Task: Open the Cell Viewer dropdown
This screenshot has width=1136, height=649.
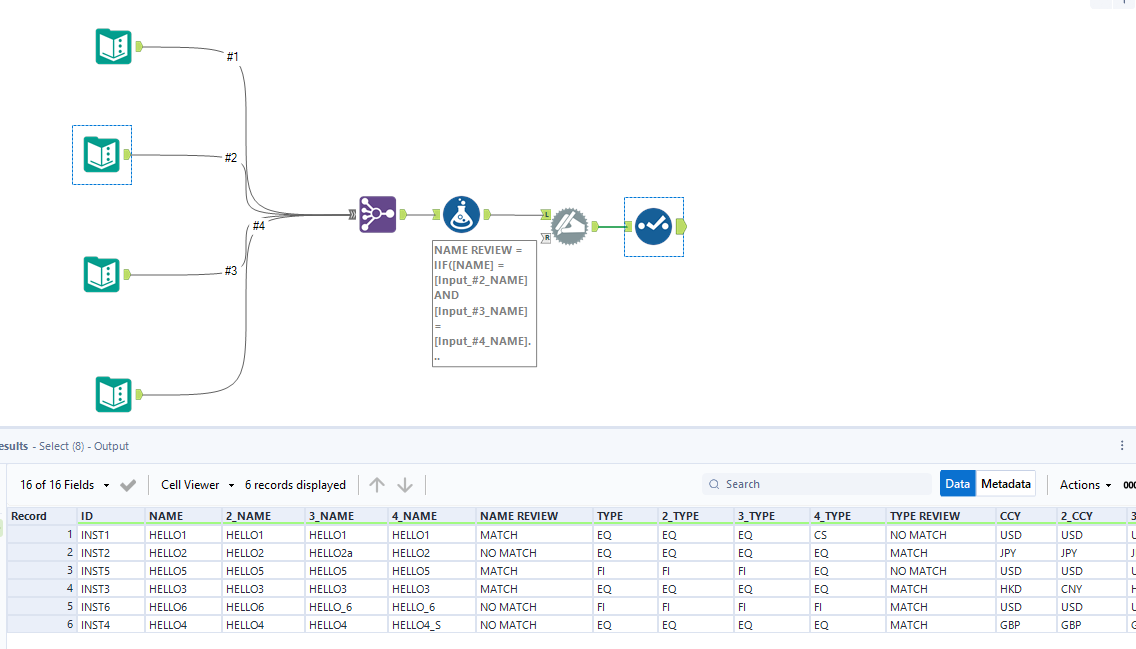Action: coord(196,484)
